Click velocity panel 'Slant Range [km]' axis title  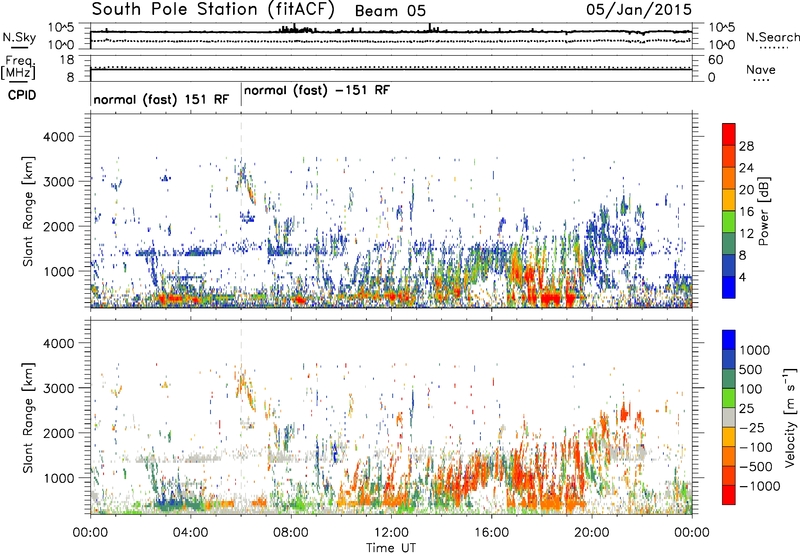(x=28, y=417)
